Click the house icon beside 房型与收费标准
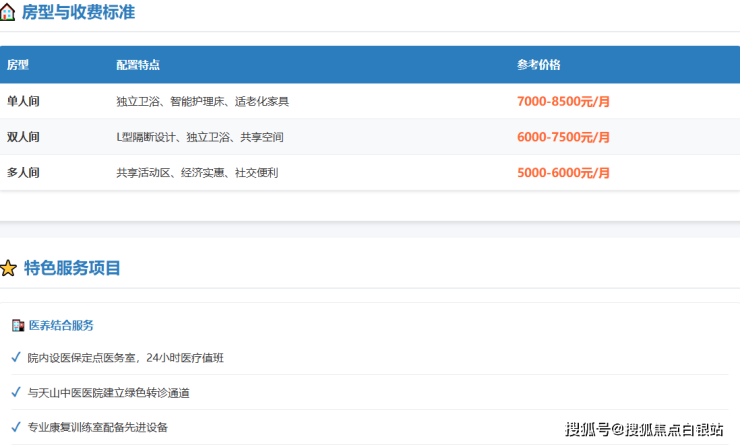Viewport: 740px width, 445px height. (x=8, y=13)
